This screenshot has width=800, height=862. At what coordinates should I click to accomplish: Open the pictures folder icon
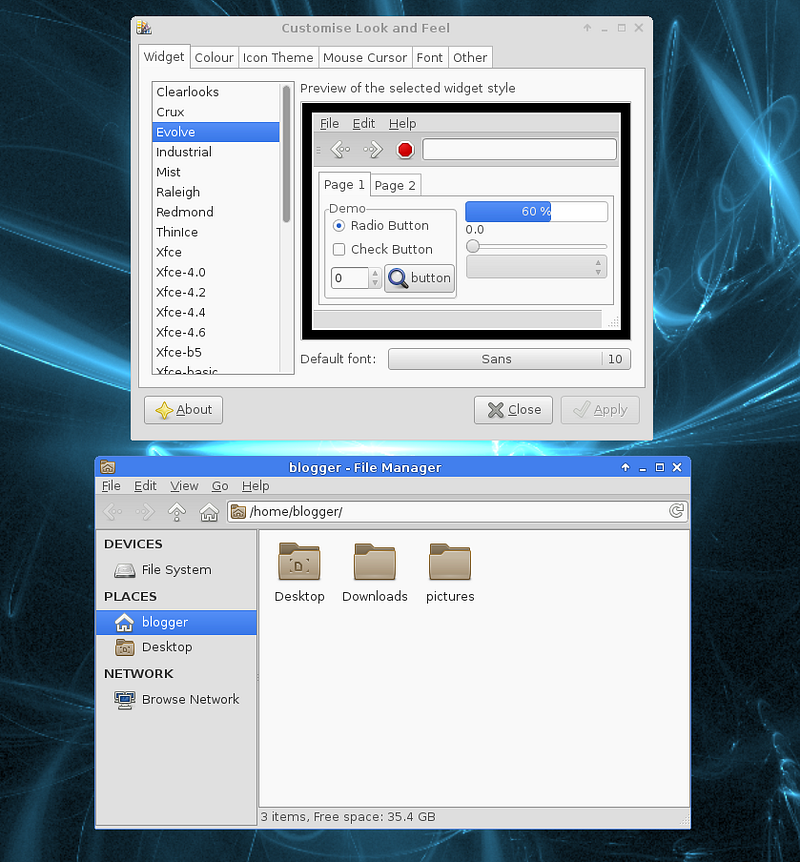pyautogui.click(x=450, y=561)
